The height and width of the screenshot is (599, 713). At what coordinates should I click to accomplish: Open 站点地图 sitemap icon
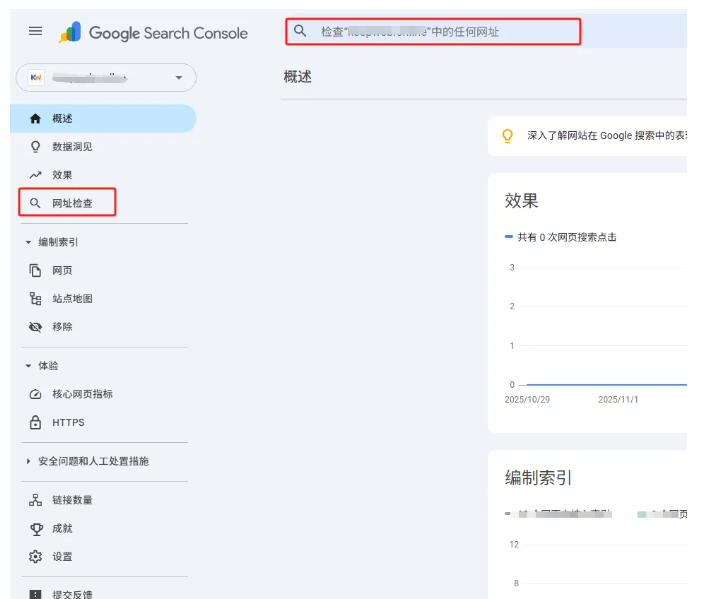(x=36, y=298)
